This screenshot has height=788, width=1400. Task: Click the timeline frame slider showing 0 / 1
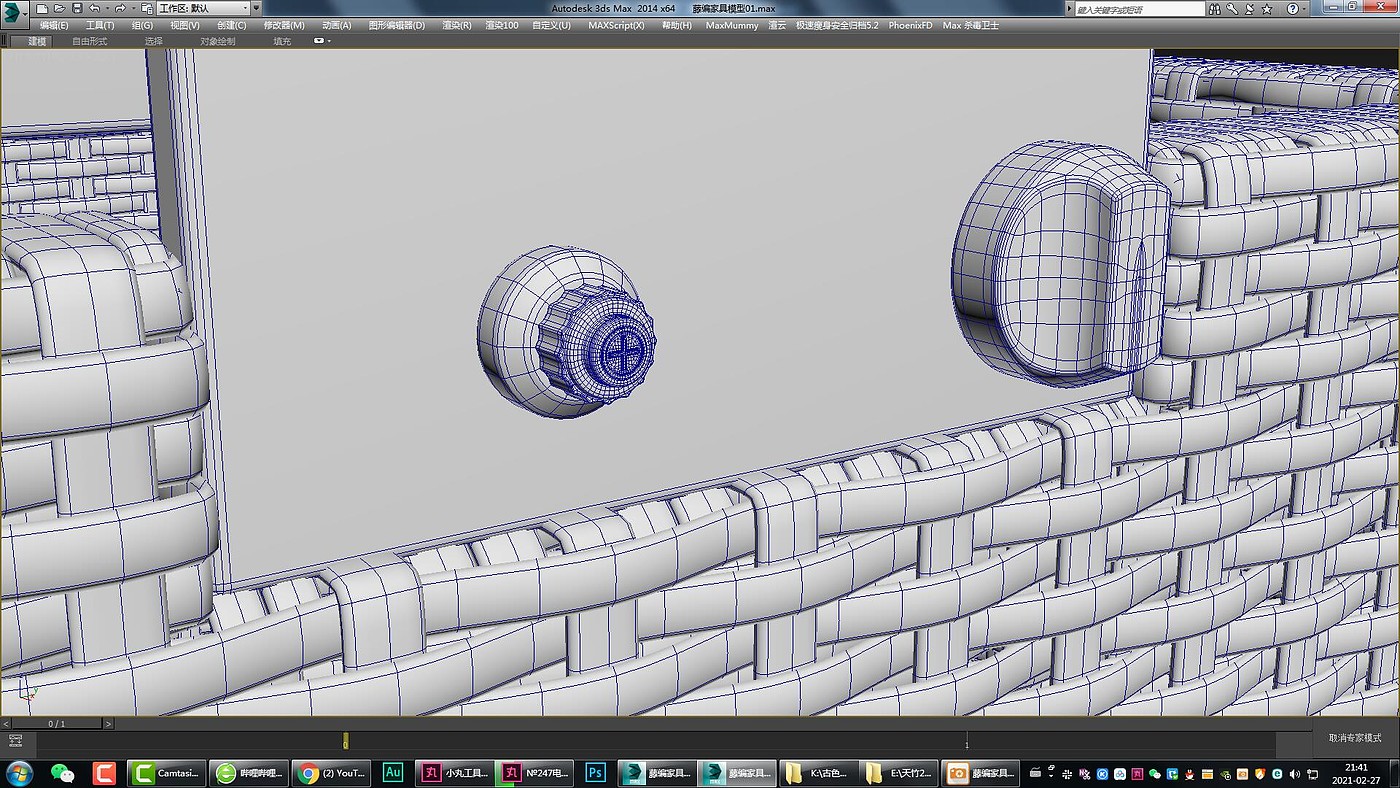point(57,723)
